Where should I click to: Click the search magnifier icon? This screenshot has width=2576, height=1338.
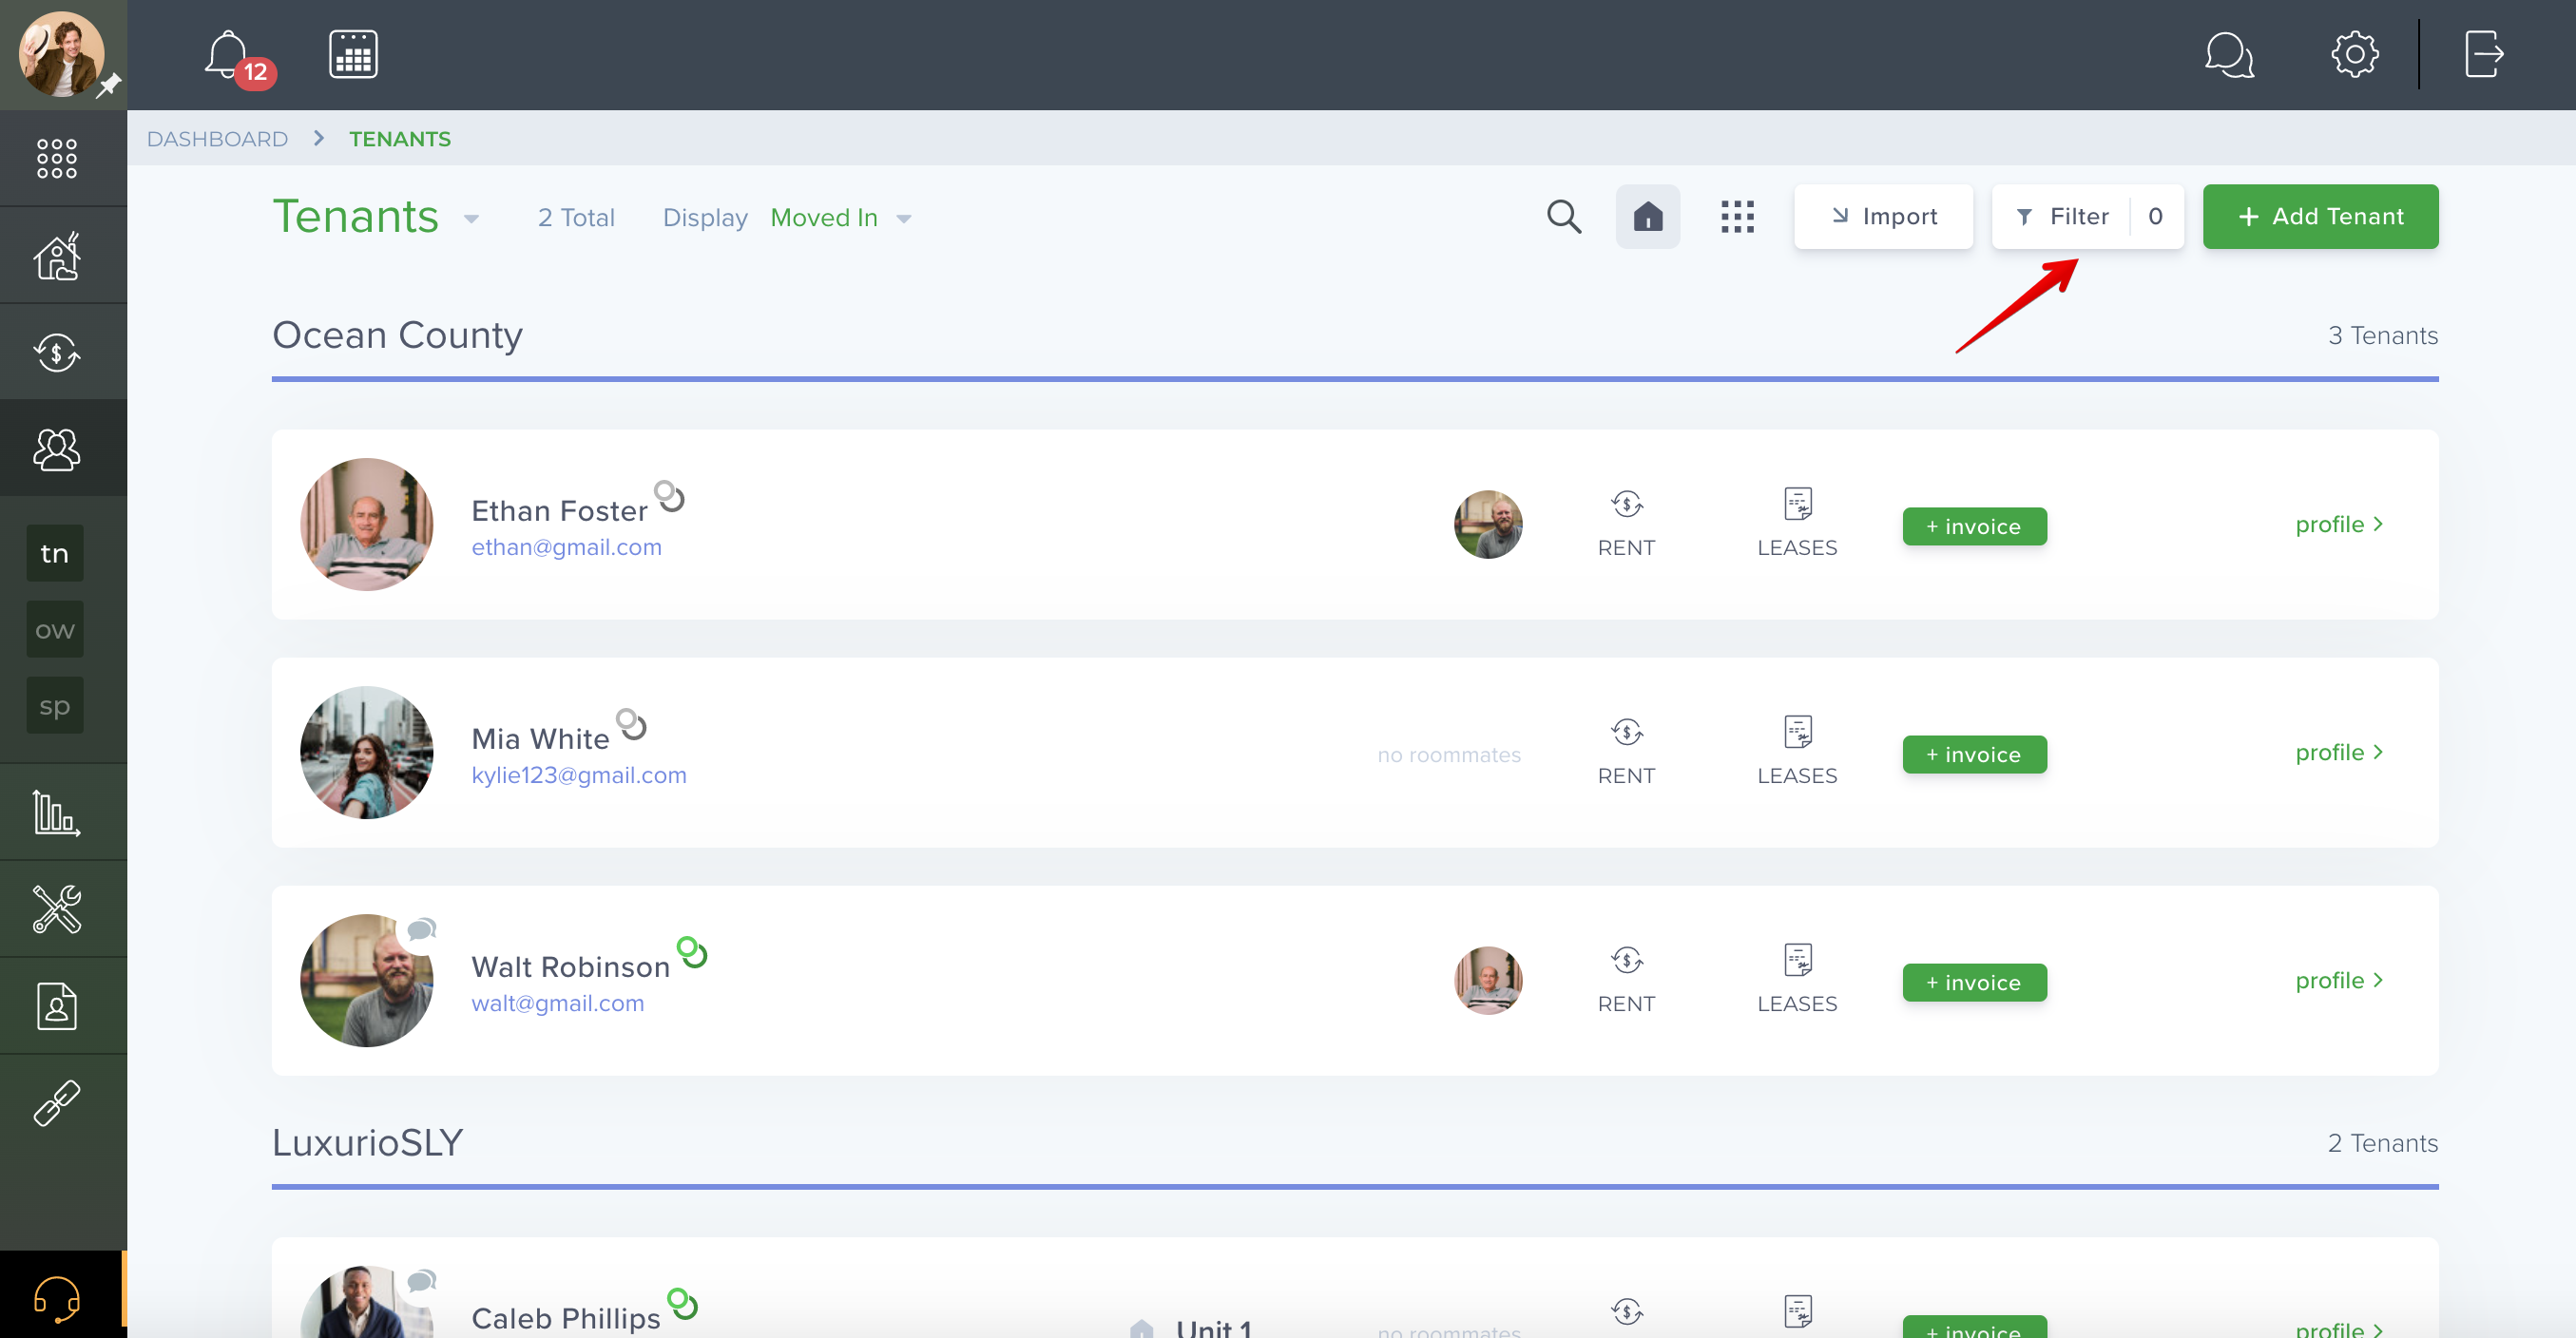coord(1564,216)
